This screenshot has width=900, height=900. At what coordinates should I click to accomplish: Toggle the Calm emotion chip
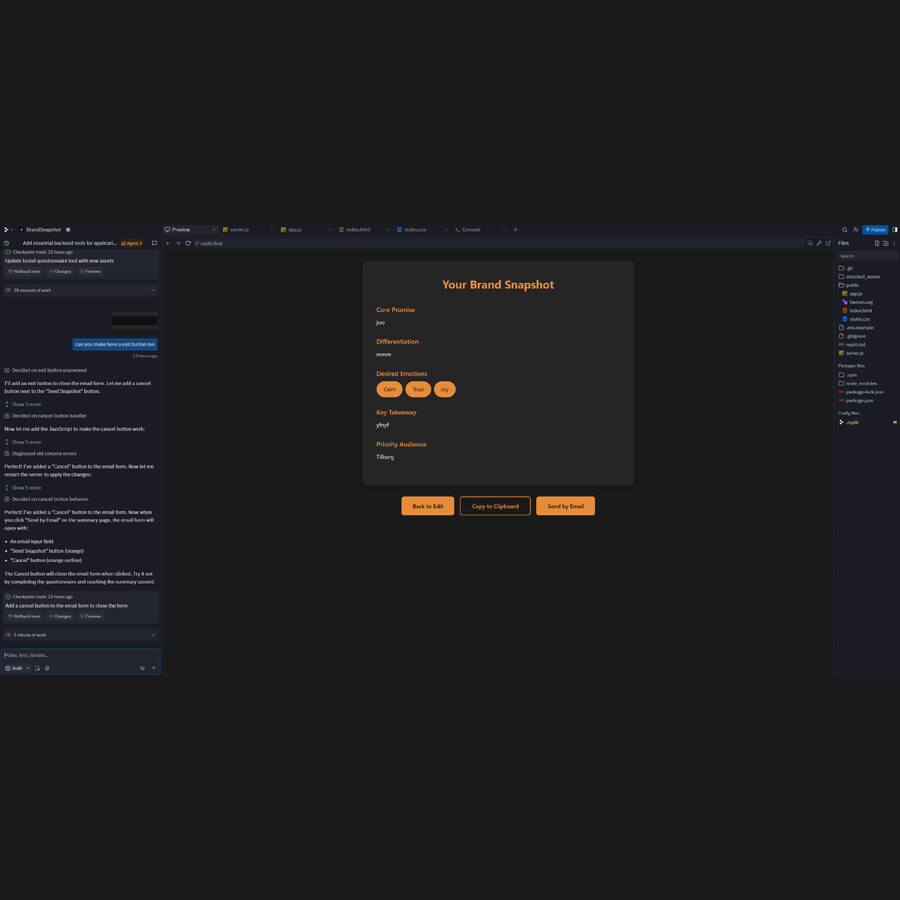389,389
